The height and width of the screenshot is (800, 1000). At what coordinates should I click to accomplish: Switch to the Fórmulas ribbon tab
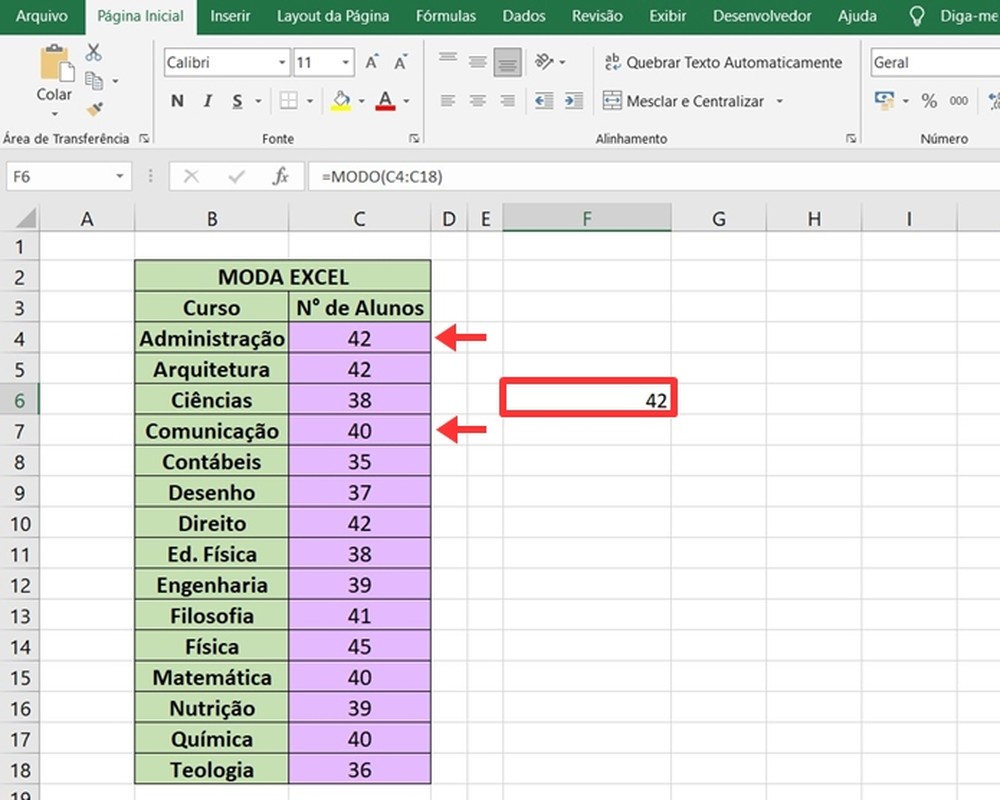click(x=445, y=16)
